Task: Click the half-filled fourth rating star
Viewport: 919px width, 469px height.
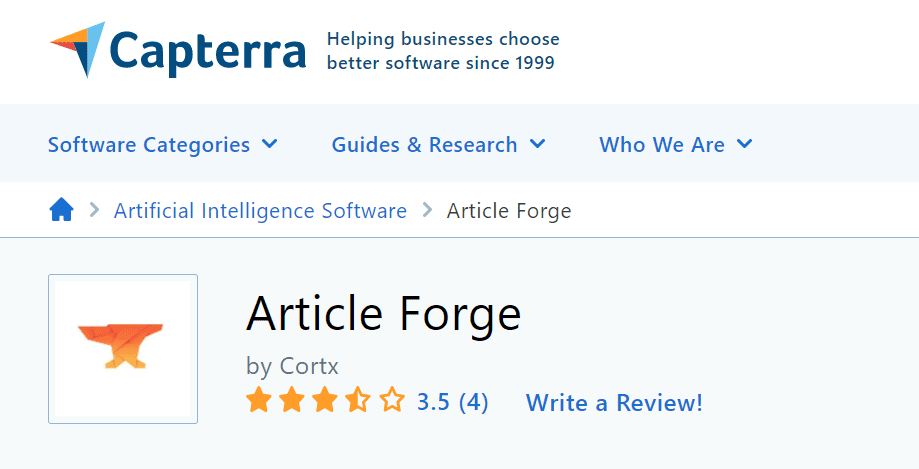Action: point(358,400)
